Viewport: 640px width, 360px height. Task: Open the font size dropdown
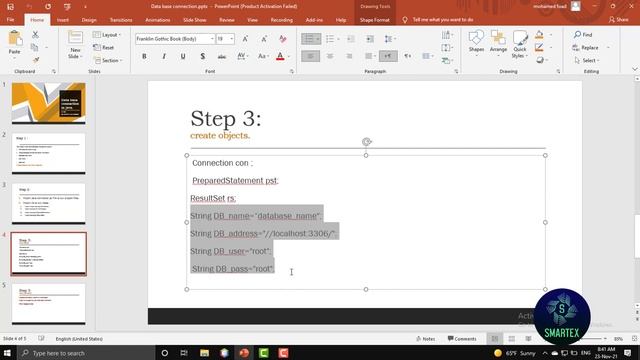coord(232,39)
